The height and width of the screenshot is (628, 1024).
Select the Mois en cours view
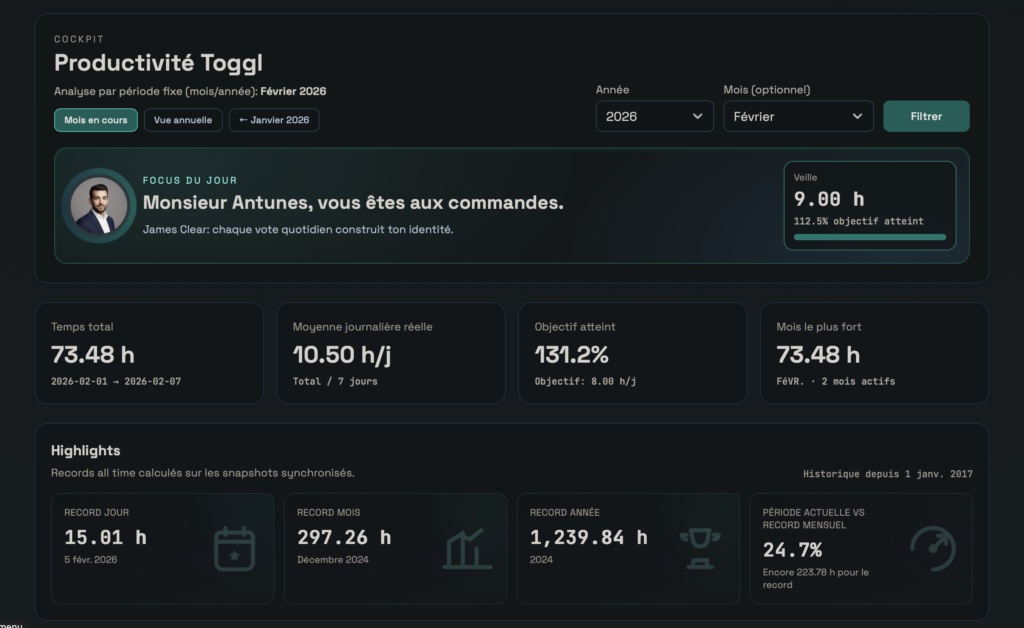point(95,120)
